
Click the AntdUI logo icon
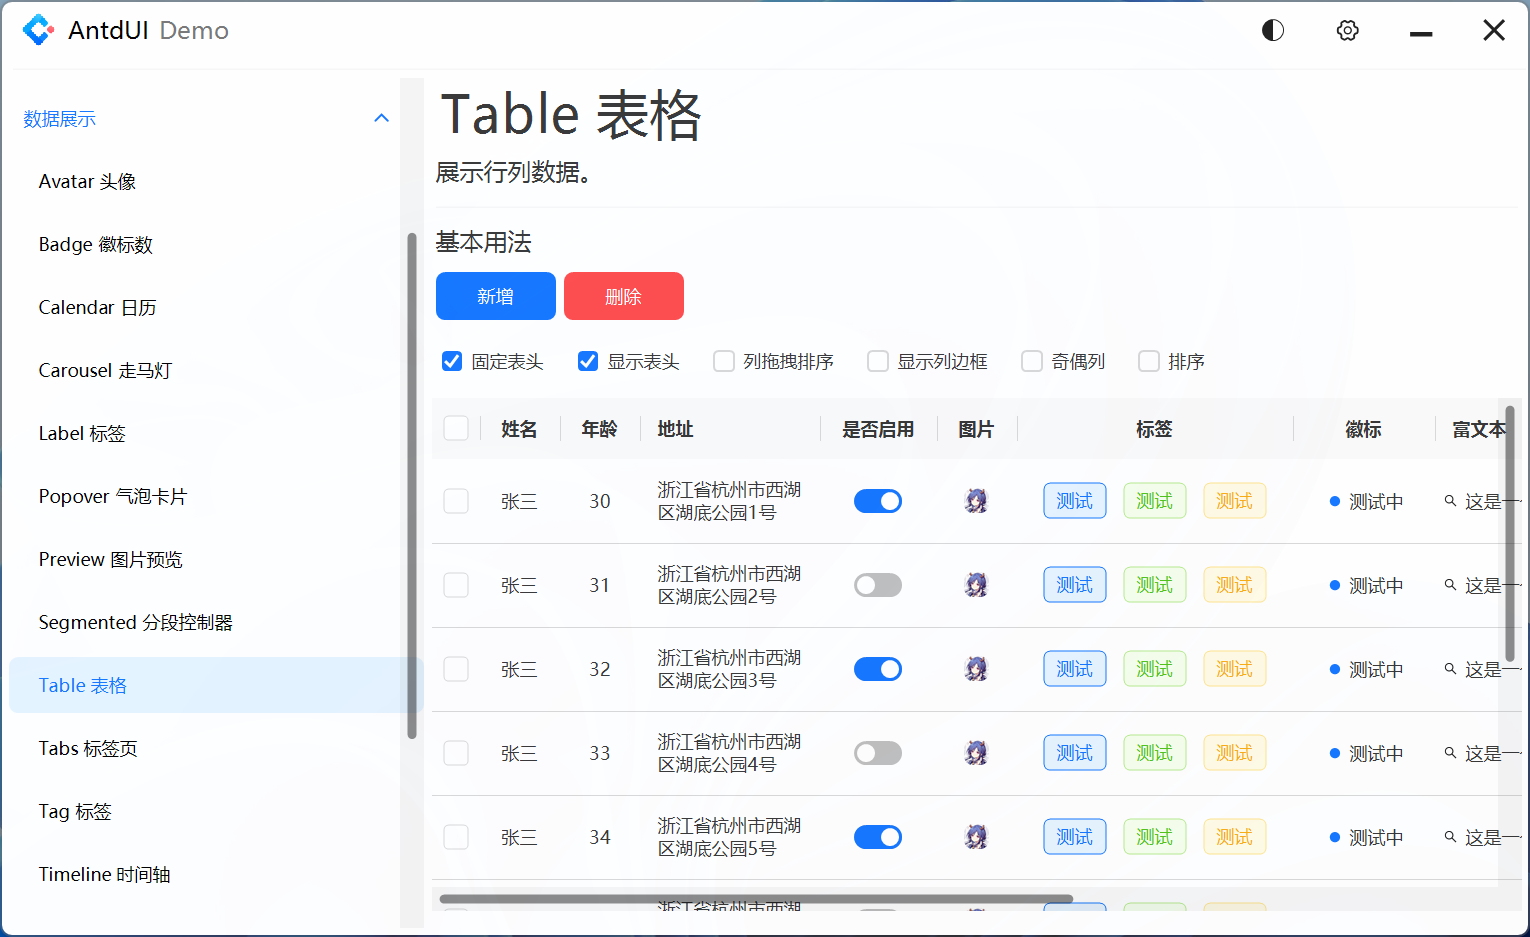(x=39, y=29)
